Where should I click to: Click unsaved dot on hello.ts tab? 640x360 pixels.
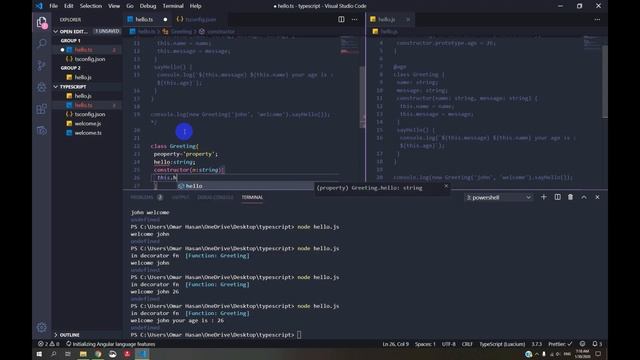click(165, 19)
